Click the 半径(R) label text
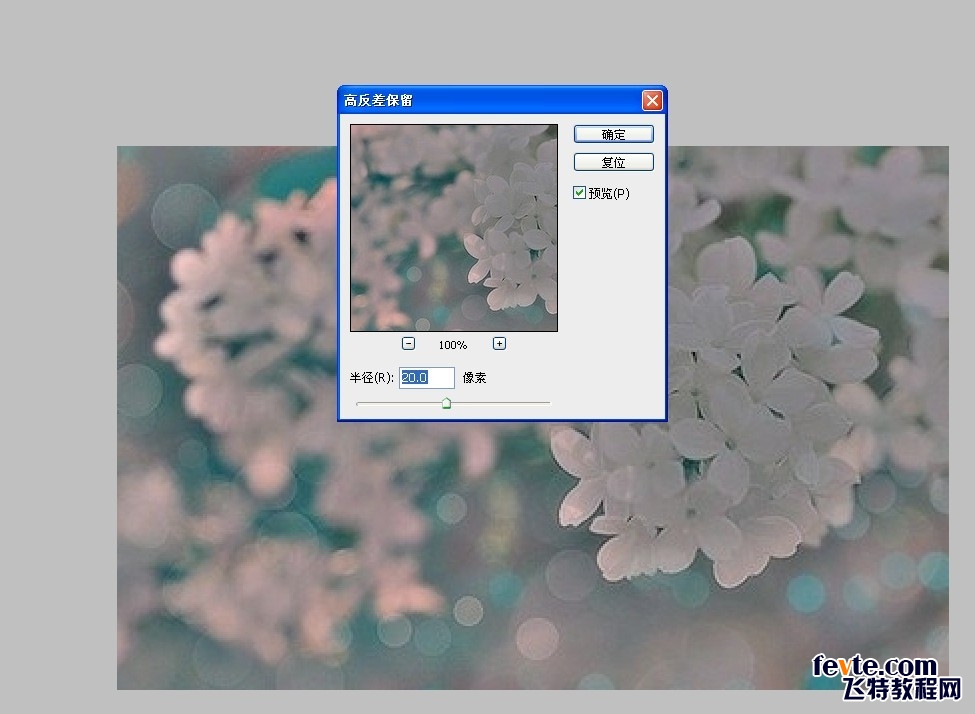Screen dimensions: 975x714 click(372, 377)
